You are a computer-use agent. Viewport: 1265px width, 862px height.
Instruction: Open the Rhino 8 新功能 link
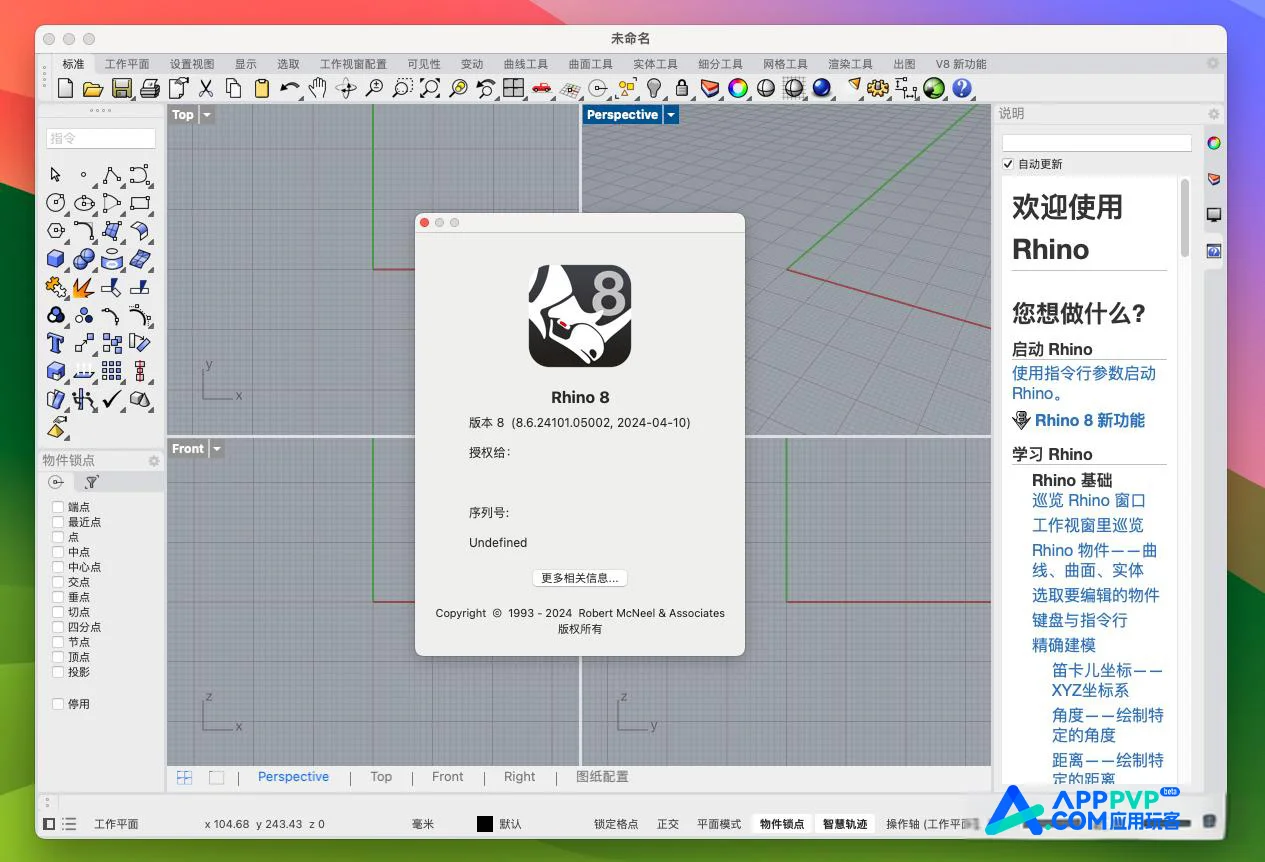pos(1089,421)
